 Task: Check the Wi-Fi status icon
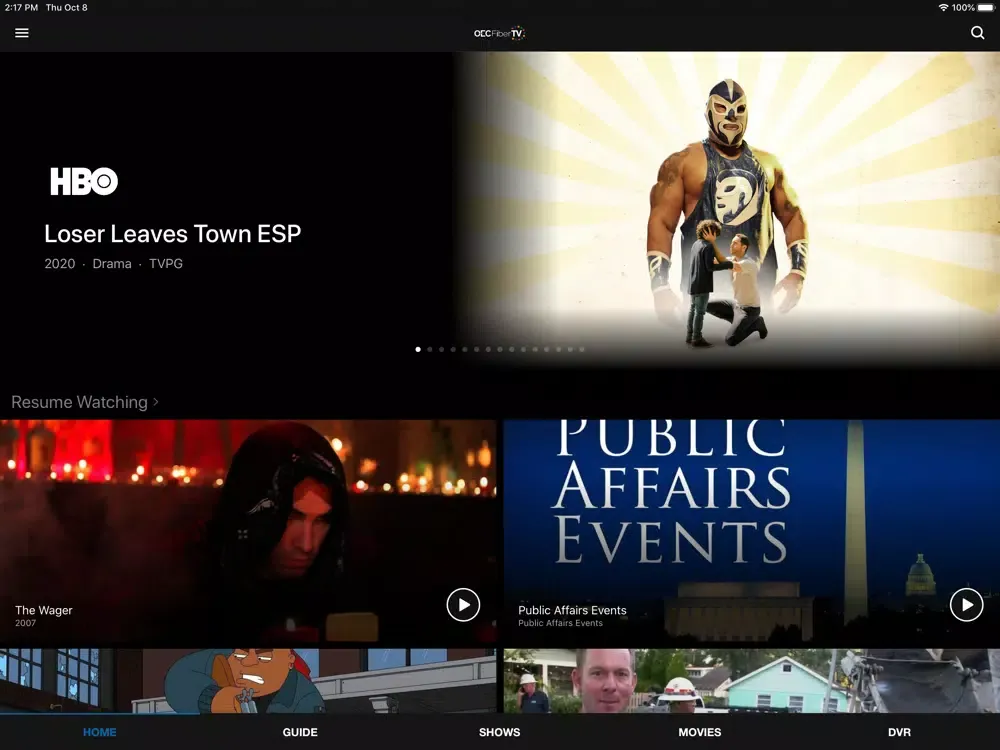click(x=943, y=8)
